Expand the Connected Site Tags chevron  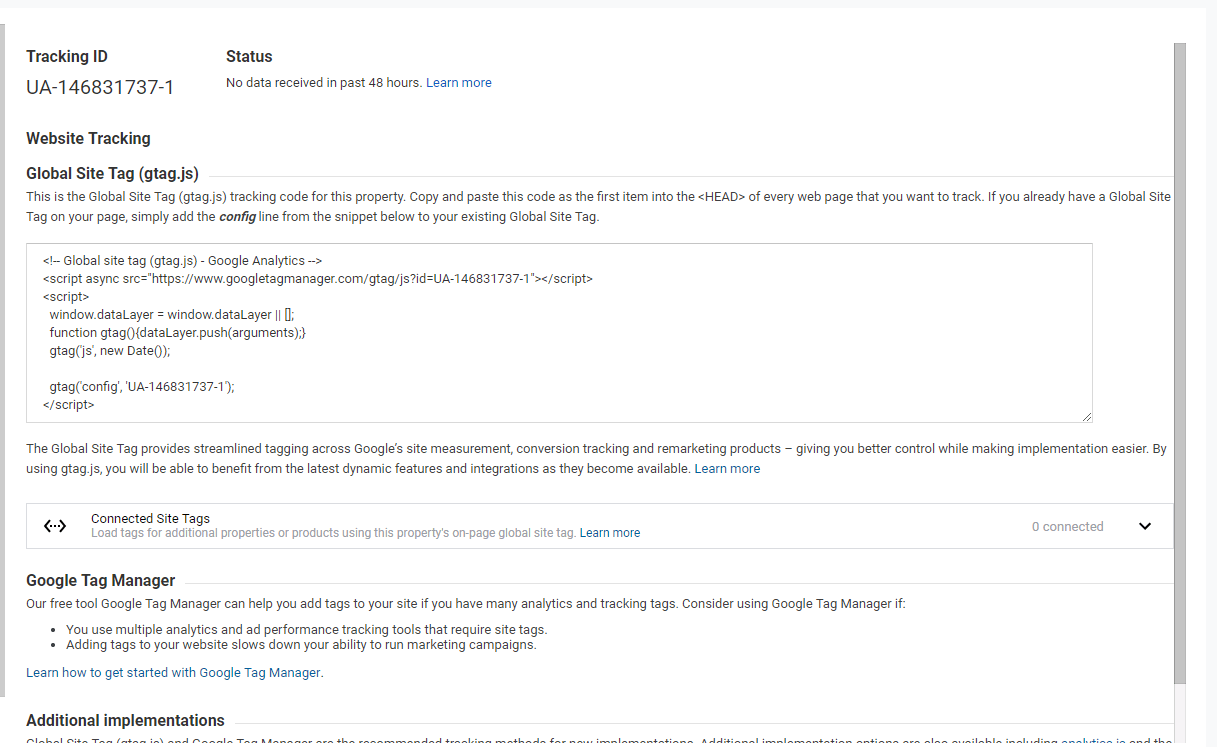point(1145,526)
